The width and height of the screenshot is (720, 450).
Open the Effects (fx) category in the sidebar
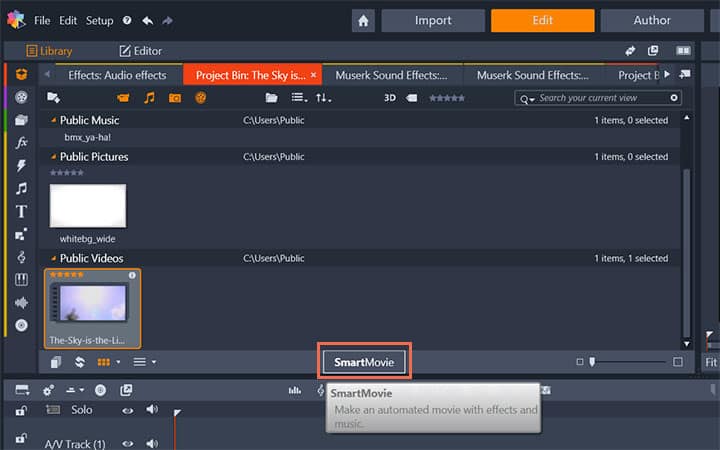21,142
